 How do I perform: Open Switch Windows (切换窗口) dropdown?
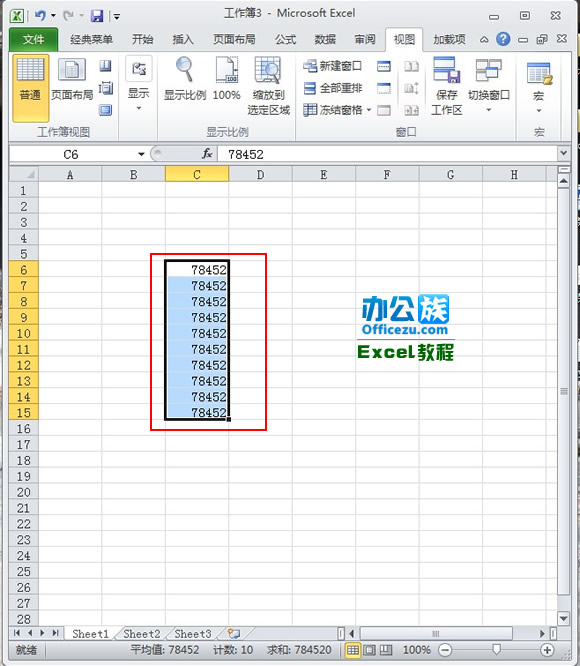click(489, 86)
